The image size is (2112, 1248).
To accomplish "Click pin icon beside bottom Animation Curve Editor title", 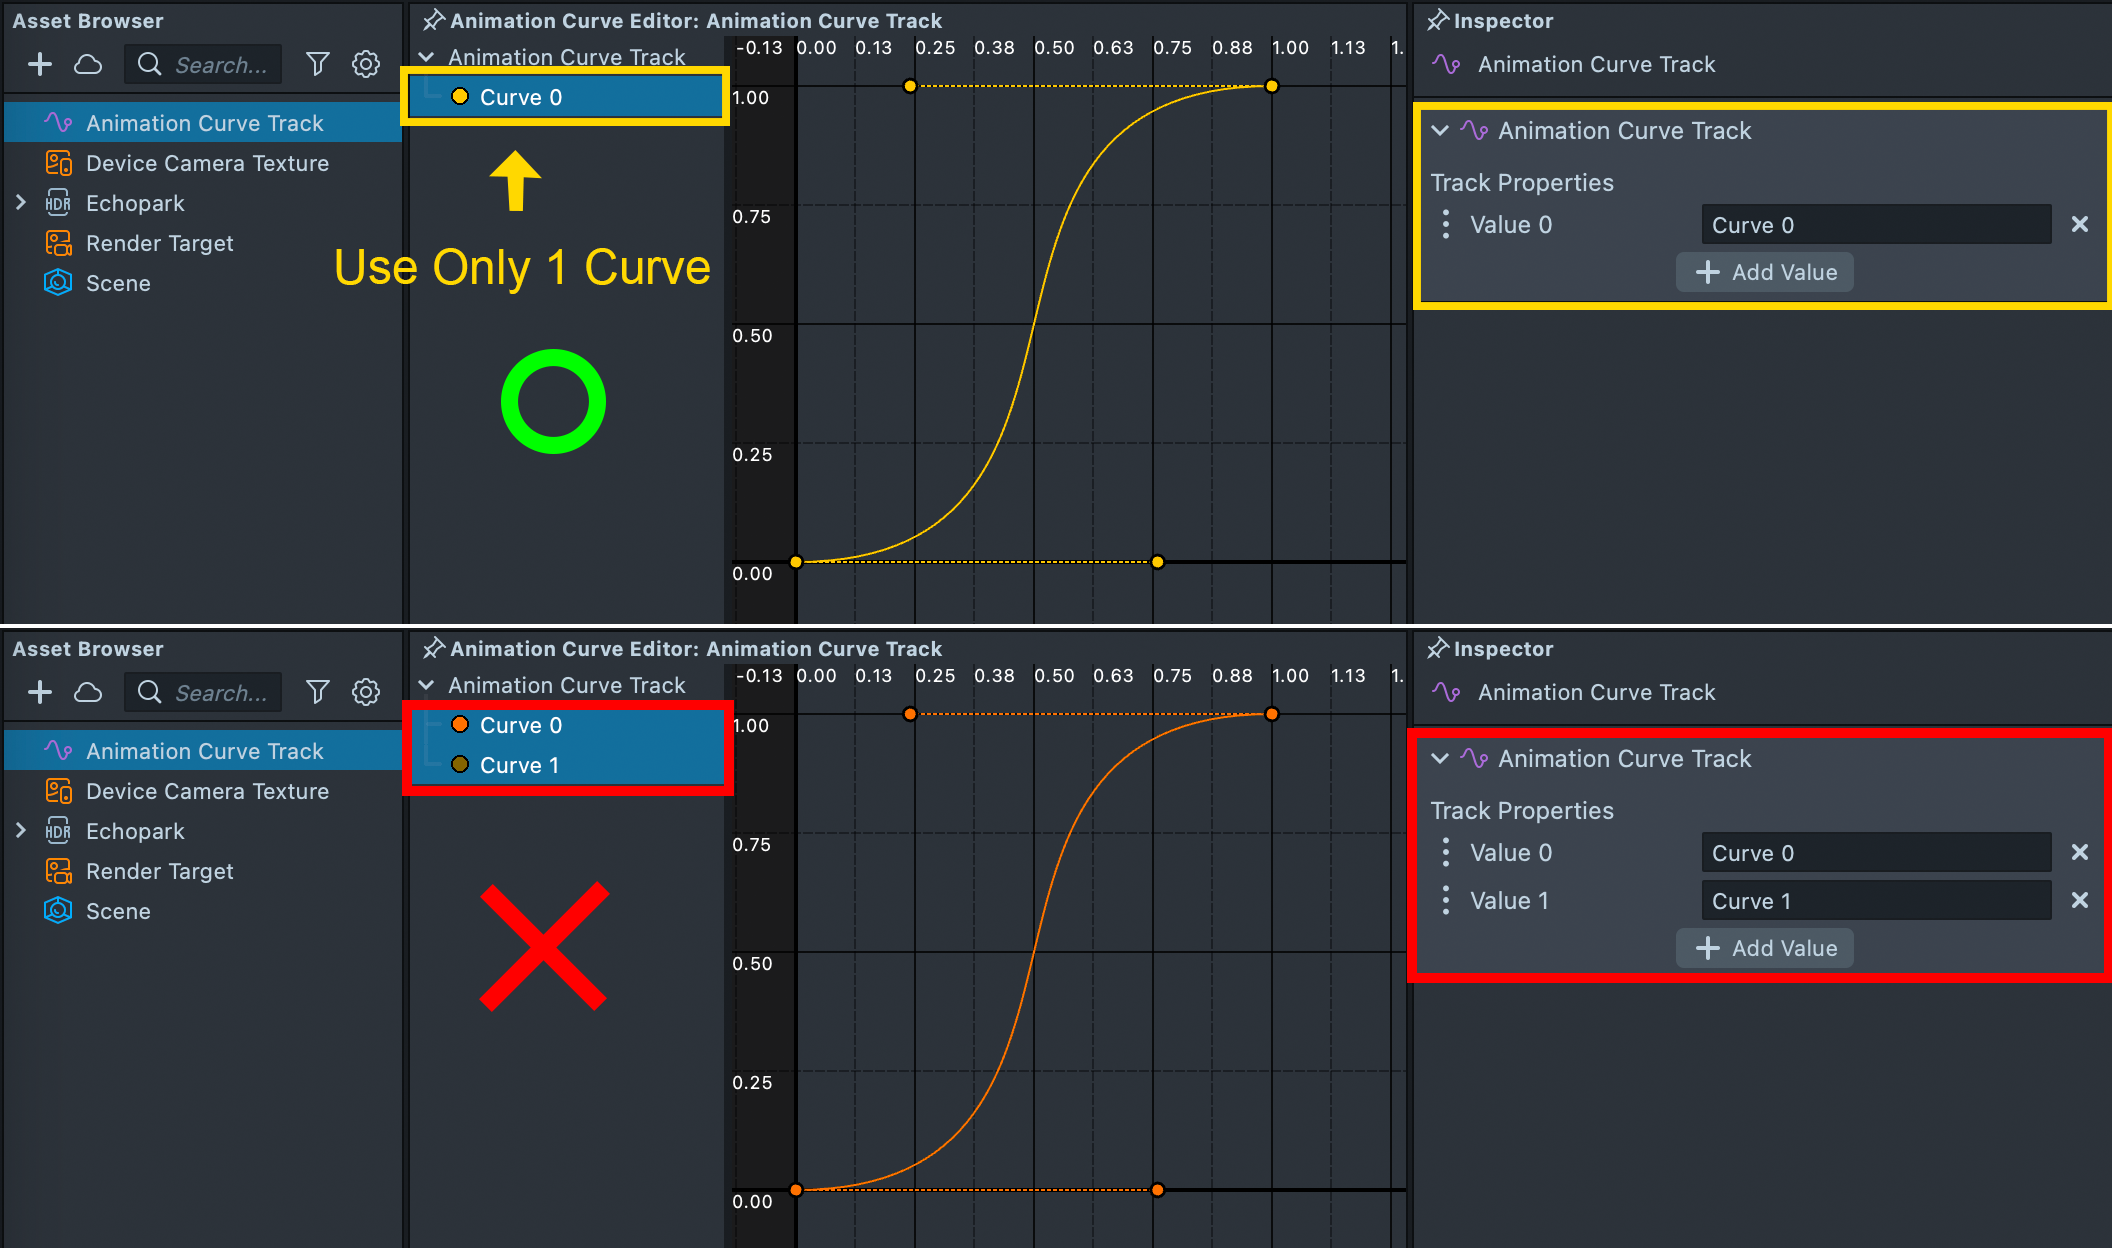I will (433, 649).
